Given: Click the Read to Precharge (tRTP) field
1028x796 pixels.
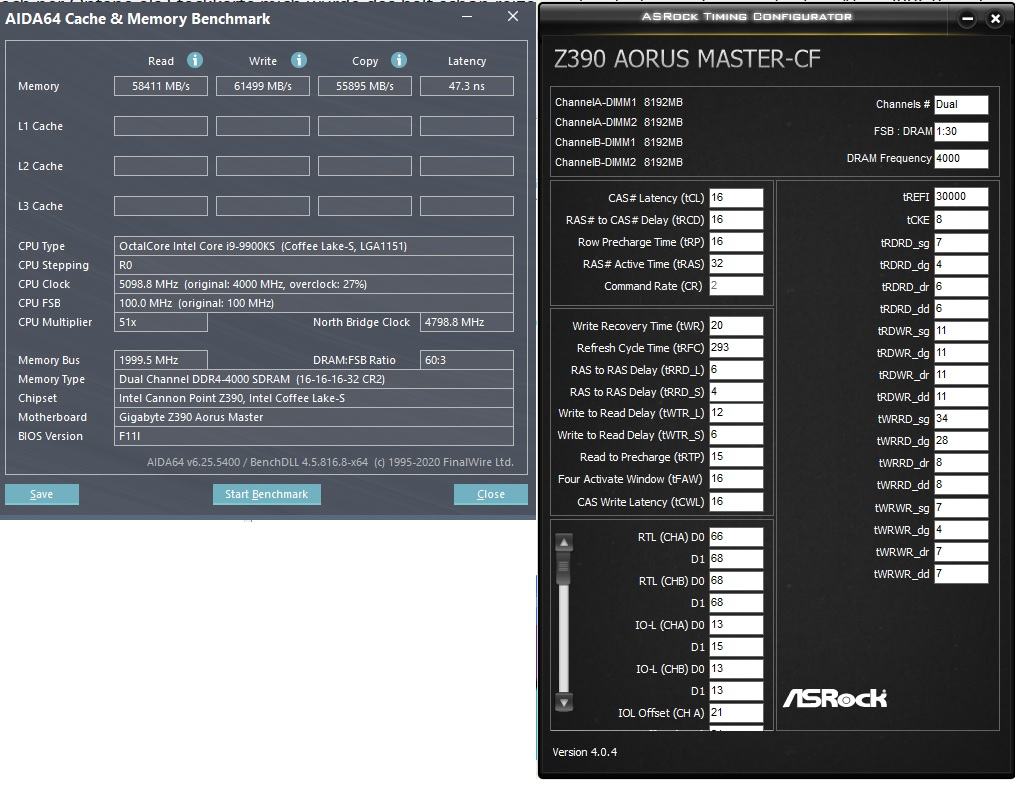Looking at the screenshot, I should pos(736,456).
